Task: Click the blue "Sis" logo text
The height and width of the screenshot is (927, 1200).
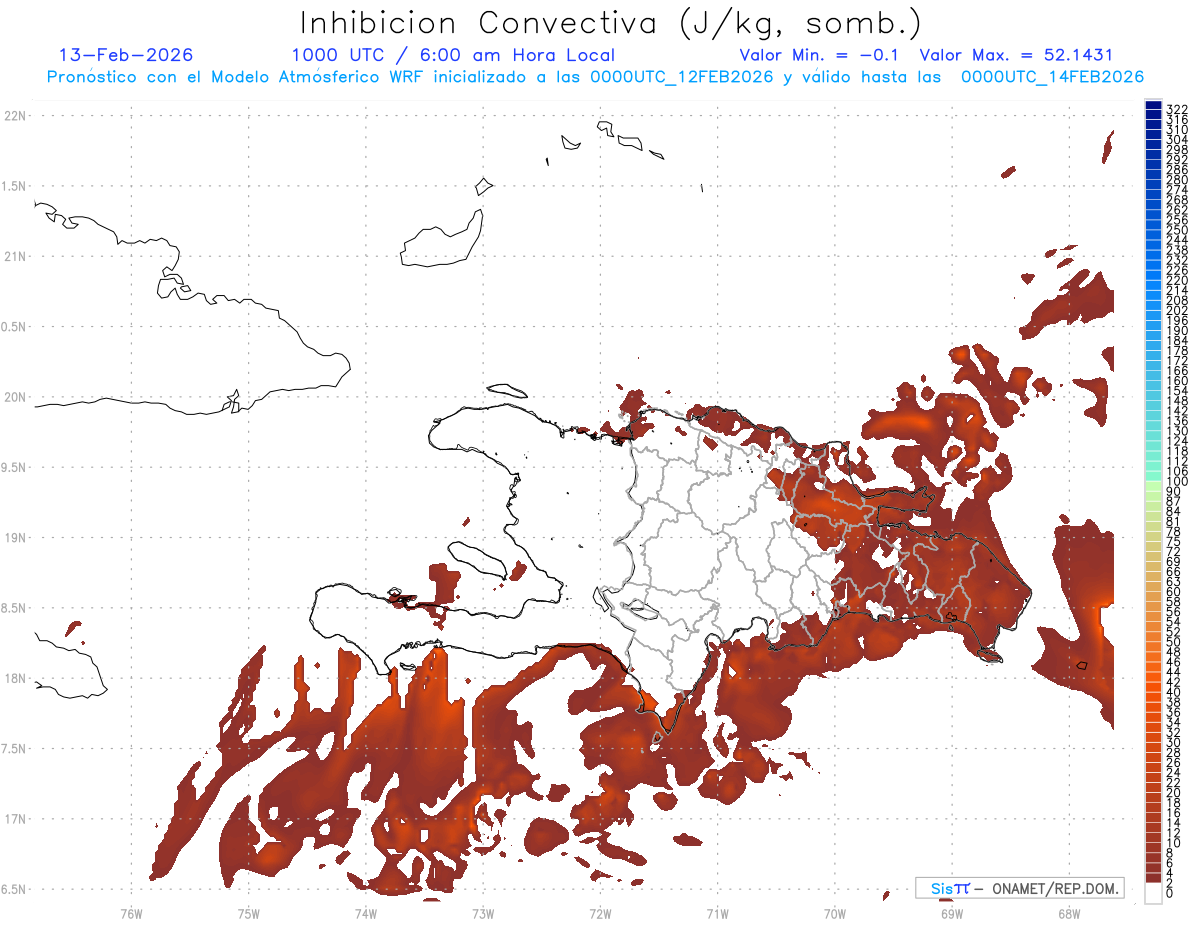Action: pos(942,889)
